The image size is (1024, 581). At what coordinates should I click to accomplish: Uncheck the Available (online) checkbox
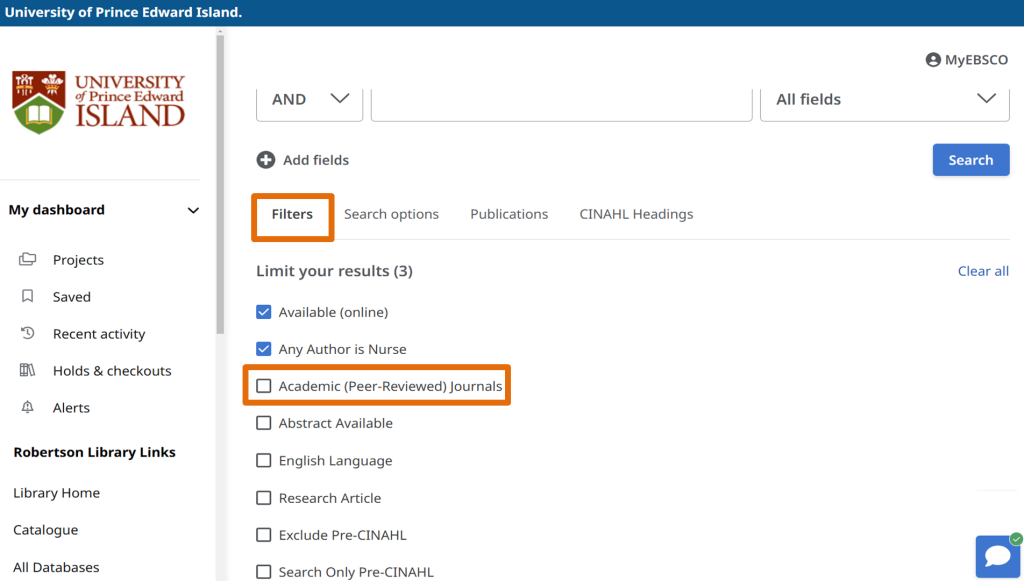[x=264, y=312]
